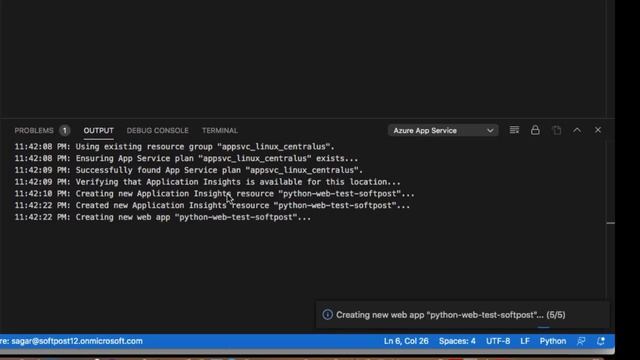Select the Python language mode

pos(553,341)
